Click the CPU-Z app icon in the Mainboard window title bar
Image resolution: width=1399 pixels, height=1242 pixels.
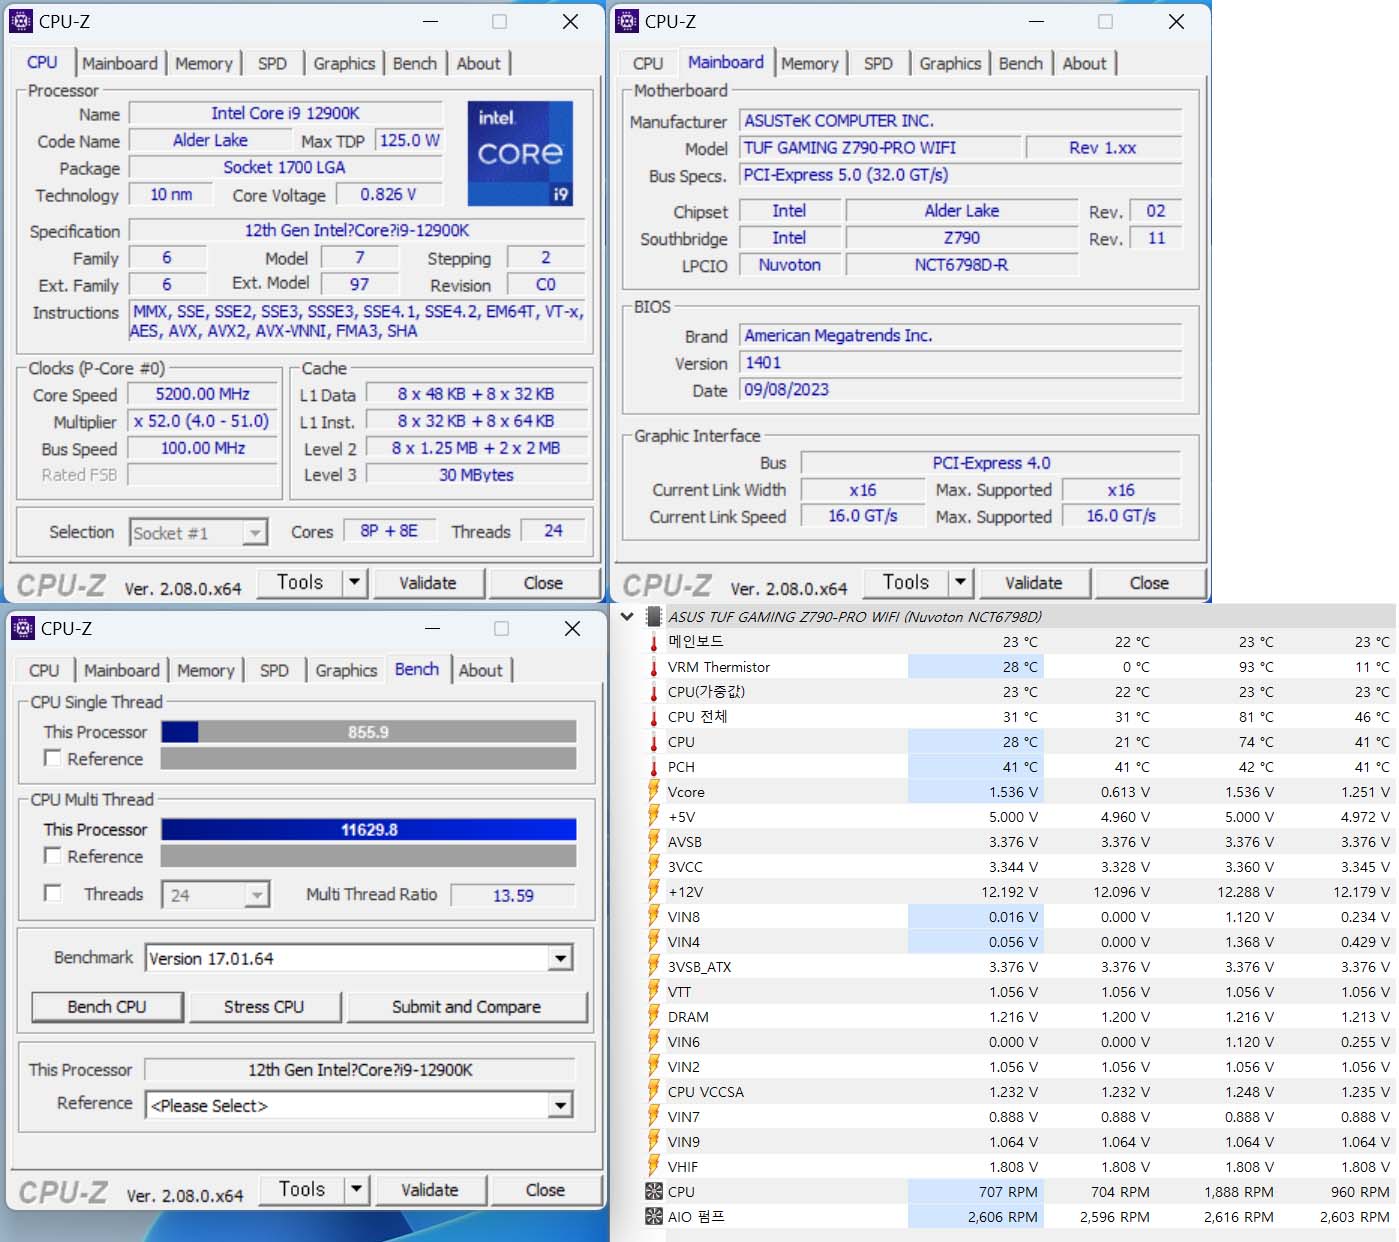(627, 21)
